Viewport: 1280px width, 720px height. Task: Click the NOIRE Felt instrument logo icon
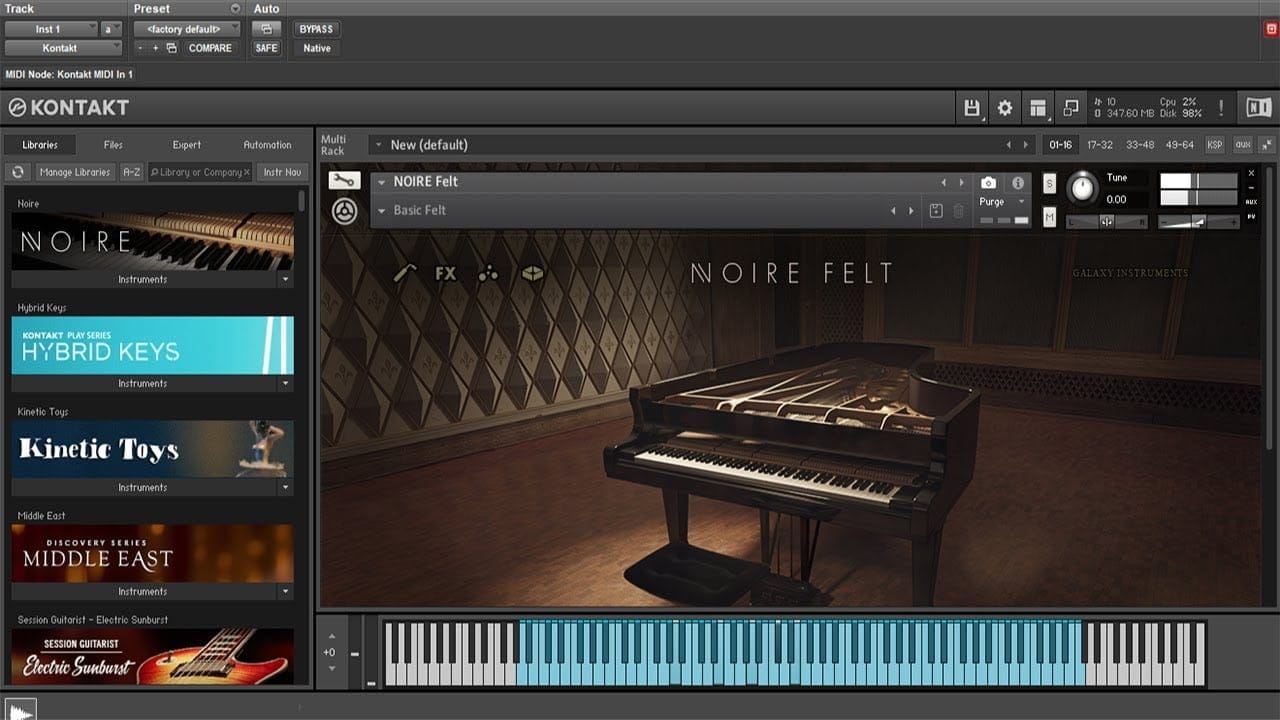click(x=344, y=211)
